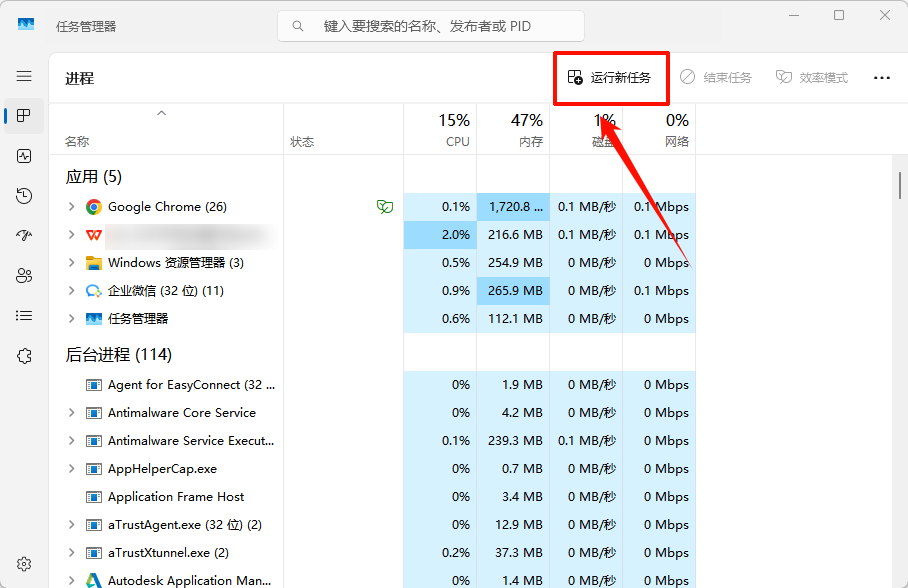Select the Application Frame Host process
This screenshot has width=908, height=588.
[x=176, y=497]
